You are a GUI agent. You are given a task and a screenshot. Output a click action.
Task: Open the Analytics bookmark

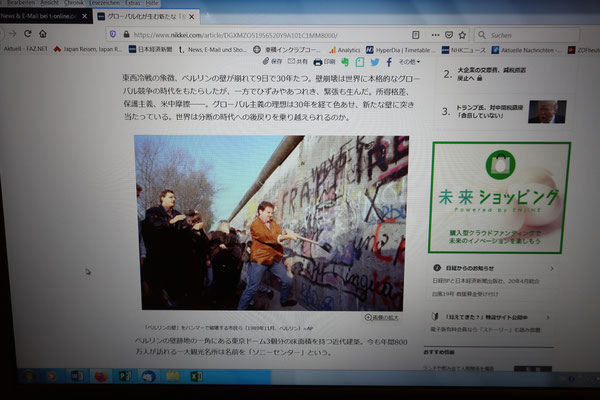click(345, 50)
